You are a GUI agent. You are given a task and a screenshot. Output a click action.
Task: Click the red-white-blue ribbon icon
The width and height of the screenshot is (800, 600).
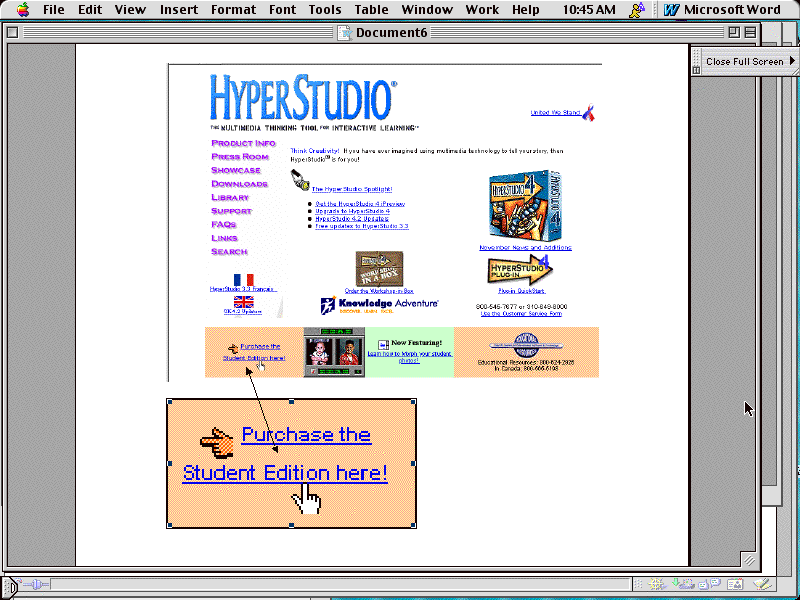point(588,113)
